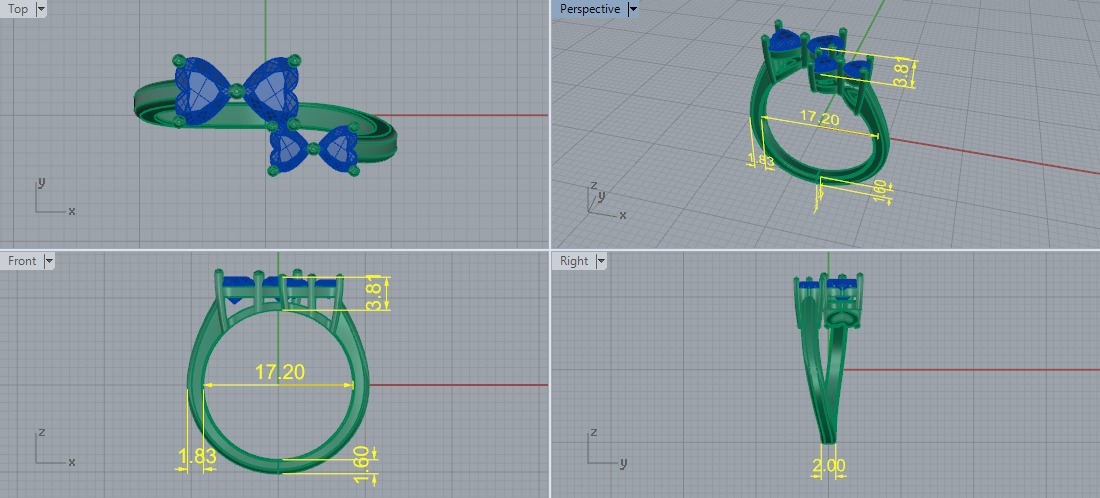Viewport: 1100px width, 498px height.
Task: Open the Top viewport dropdown arrow
Action: click(x=40, y=9)
